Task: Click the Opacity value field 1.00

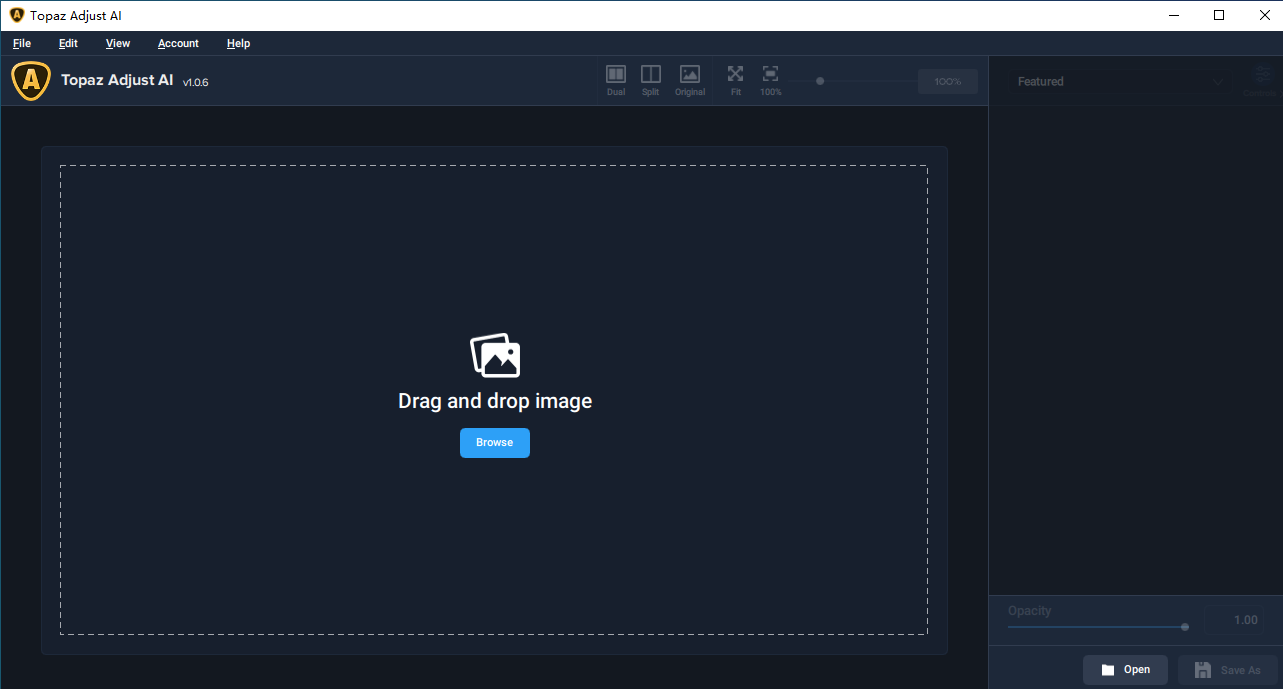Action: [1233, 620]
